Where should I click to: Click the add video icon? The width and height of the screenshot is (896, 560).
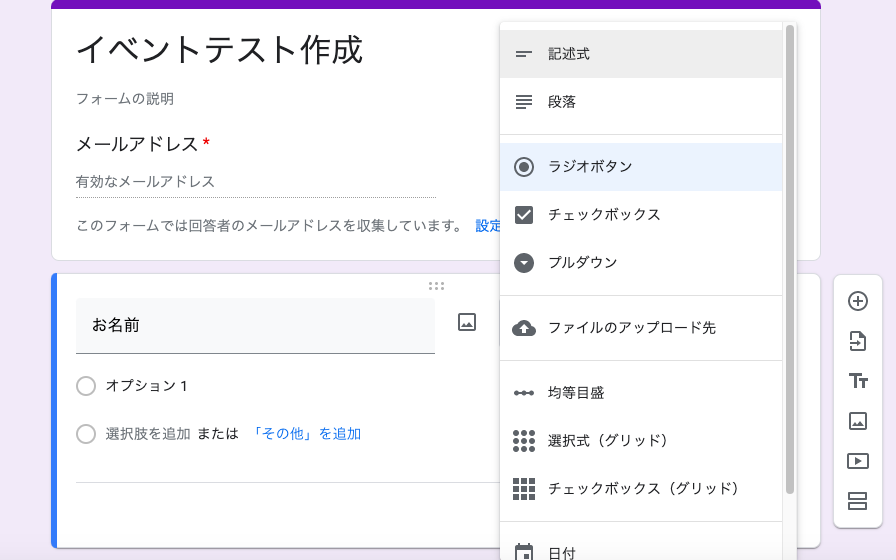(858, 461)
